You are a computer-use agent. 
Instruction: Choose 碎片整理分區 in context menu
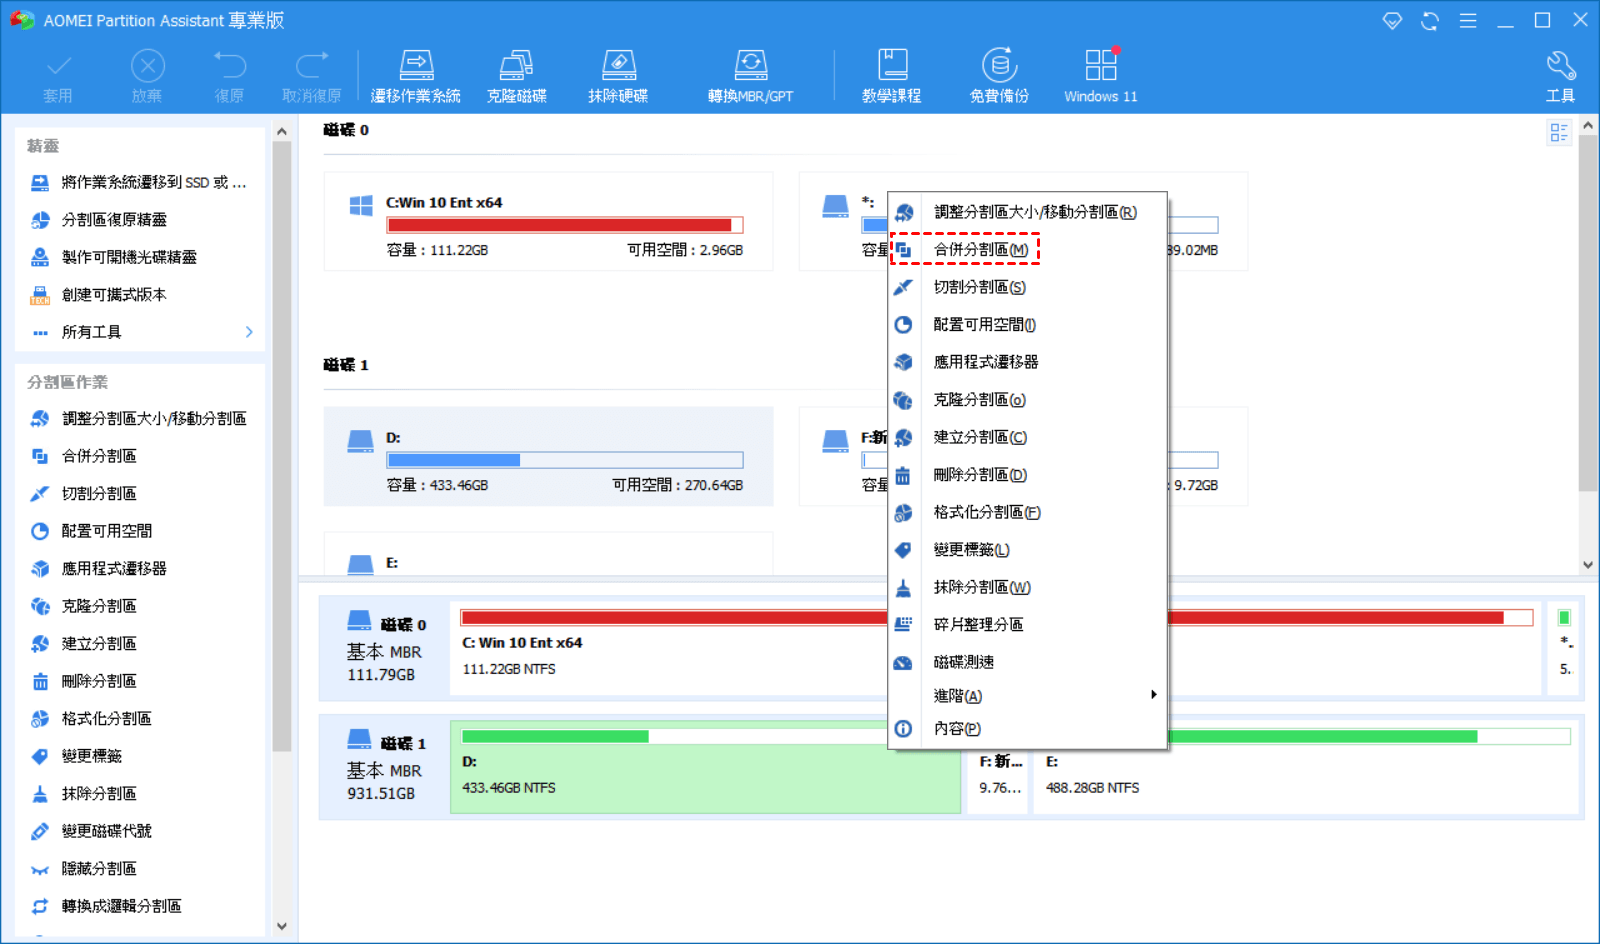tap(1027, 625)
